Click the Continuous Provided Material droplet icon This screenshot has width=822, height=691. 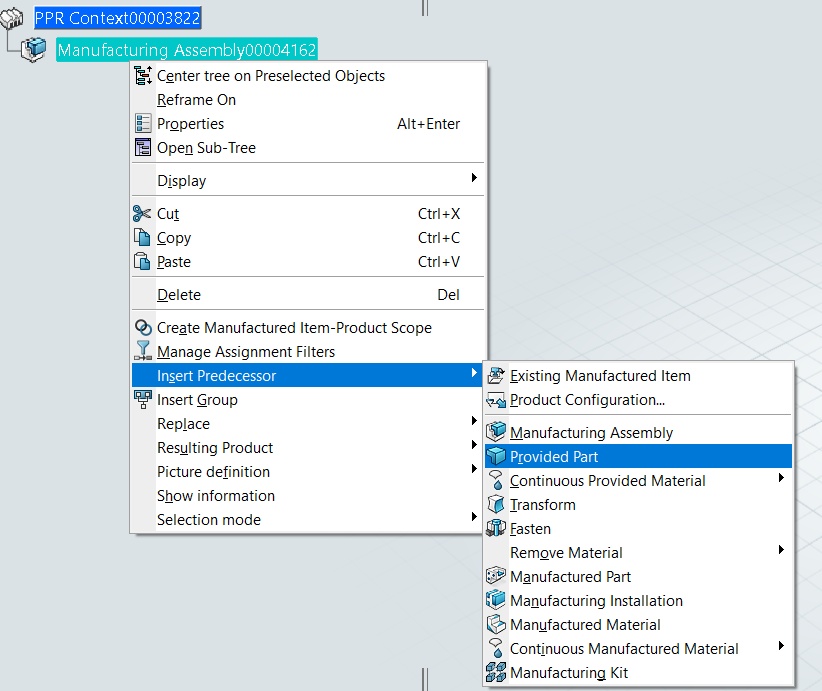tap(496, 480)
